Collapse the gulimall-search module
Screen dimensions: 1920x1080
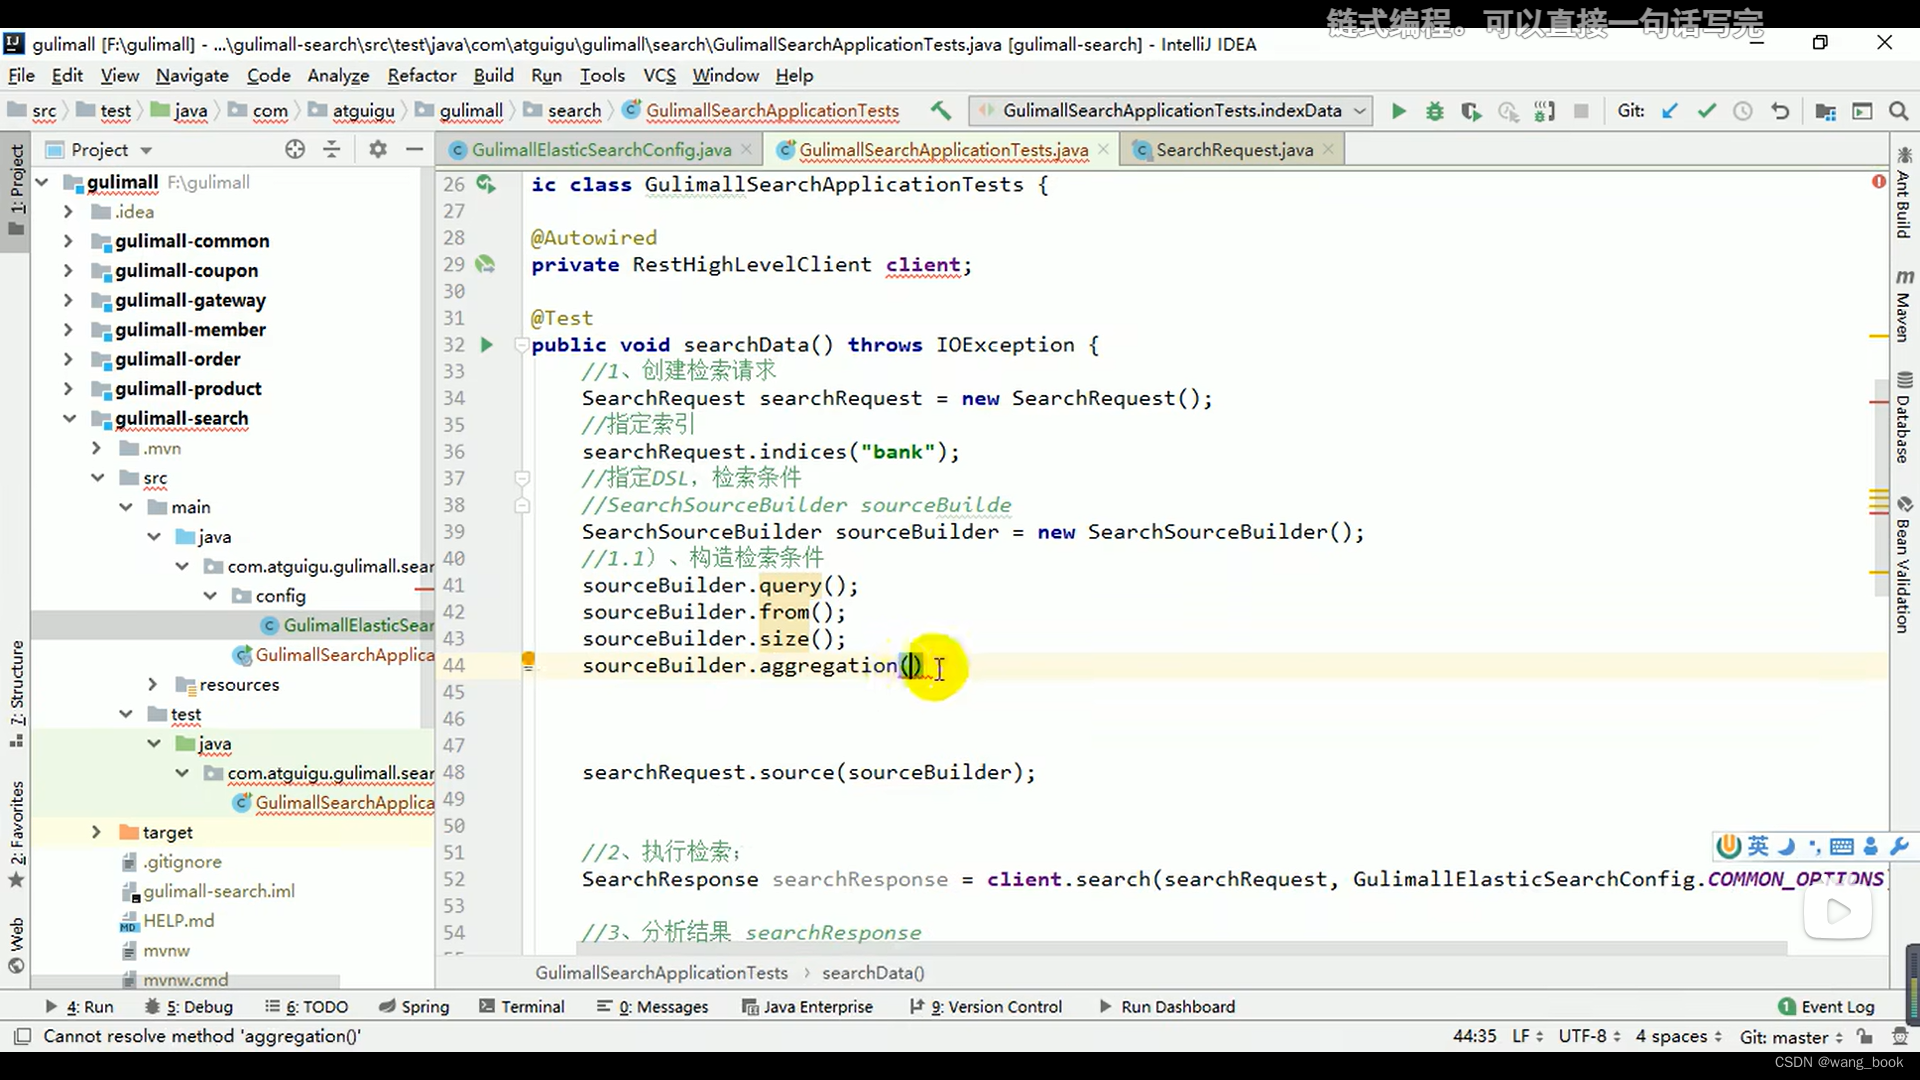pyautogui.click(x=69, y=418)
